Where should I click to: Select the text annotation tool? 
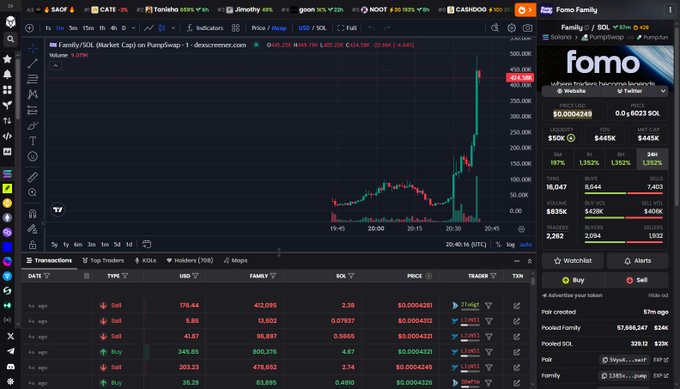33,141
